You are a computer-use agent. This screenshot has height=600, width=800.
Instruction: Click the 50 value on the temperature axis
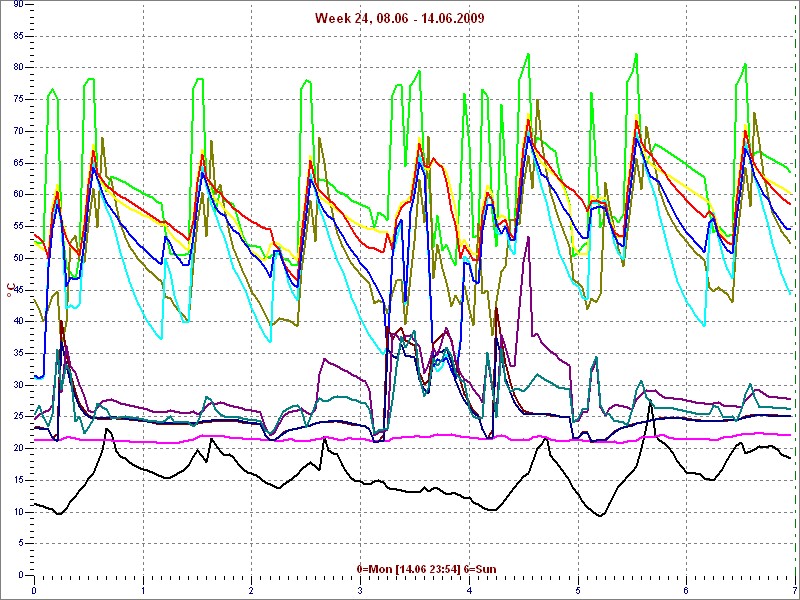pyautogui.click(x=18, y=258)
